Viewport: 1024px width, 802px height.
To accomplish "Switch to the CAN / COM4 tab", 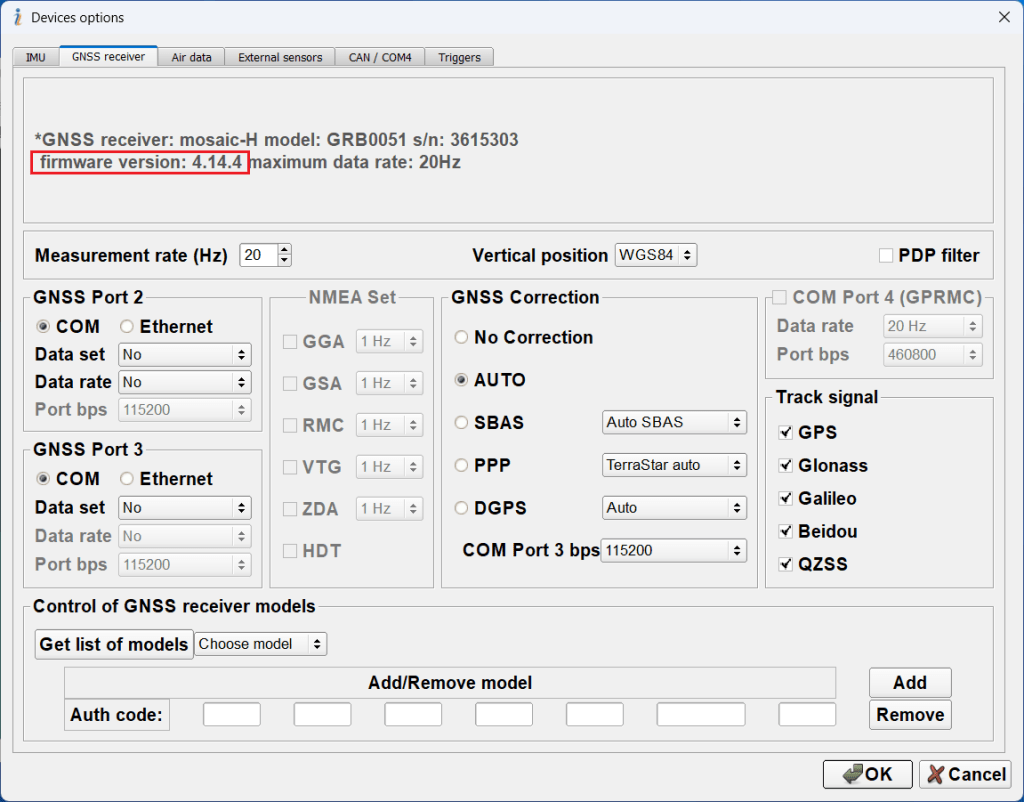I will pyautogui.click(x=379, y=57).
